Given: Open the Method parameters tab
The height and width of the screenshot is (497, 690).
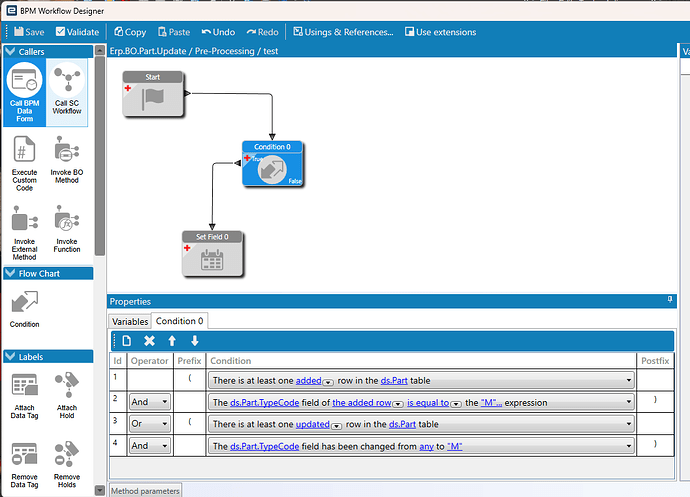Looking at the screenshot, I should pyautogui.click(x=145, y=491).
